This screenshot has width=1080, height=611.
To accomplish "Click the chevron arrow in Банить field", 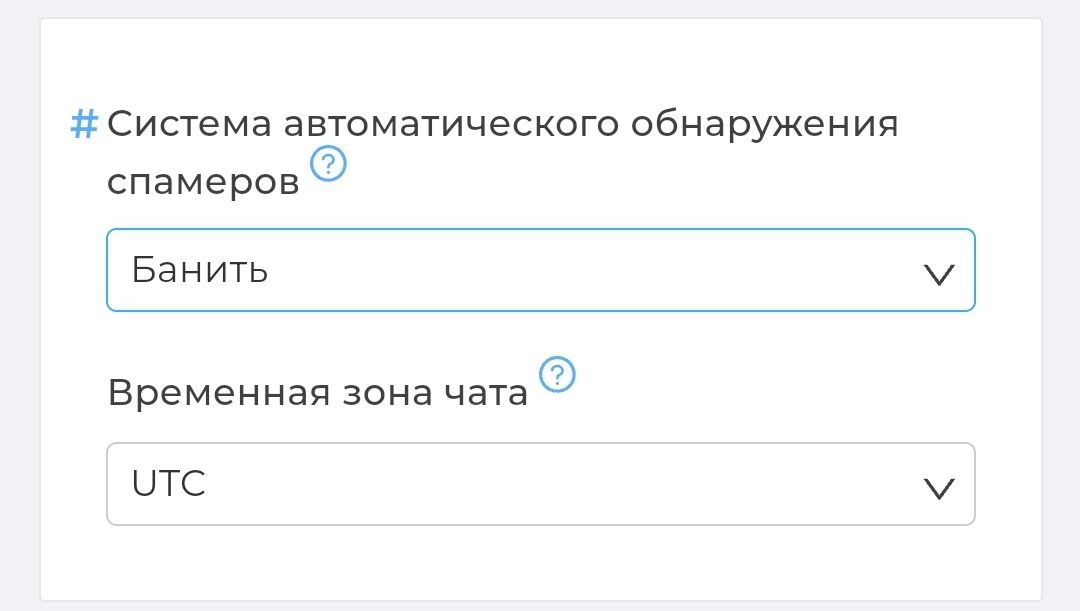I will [x=939, y=274].
